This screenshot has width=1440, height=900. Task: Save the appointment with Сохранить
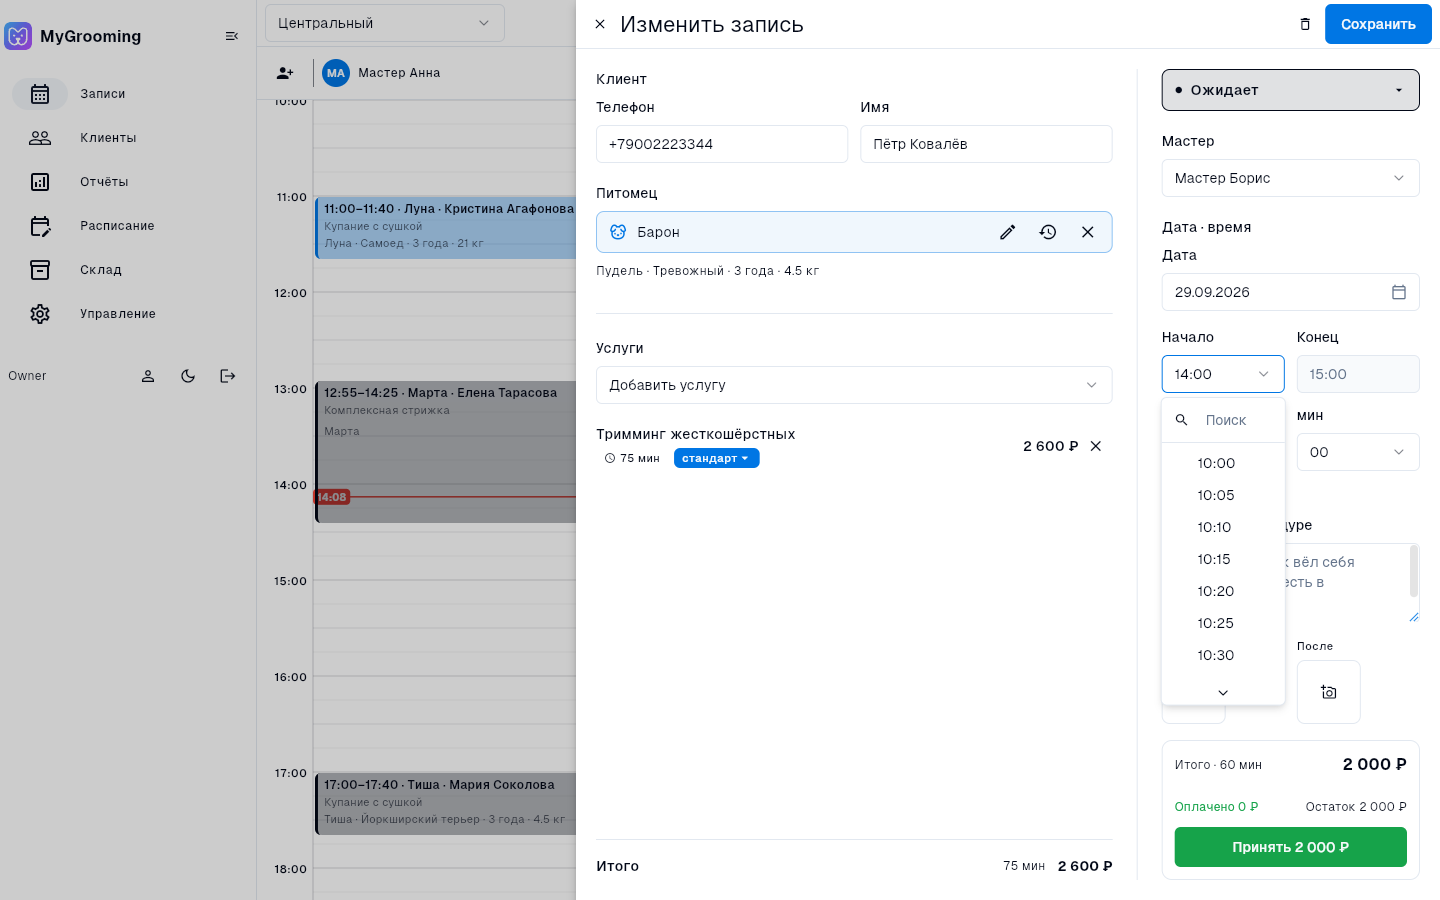1378,24
